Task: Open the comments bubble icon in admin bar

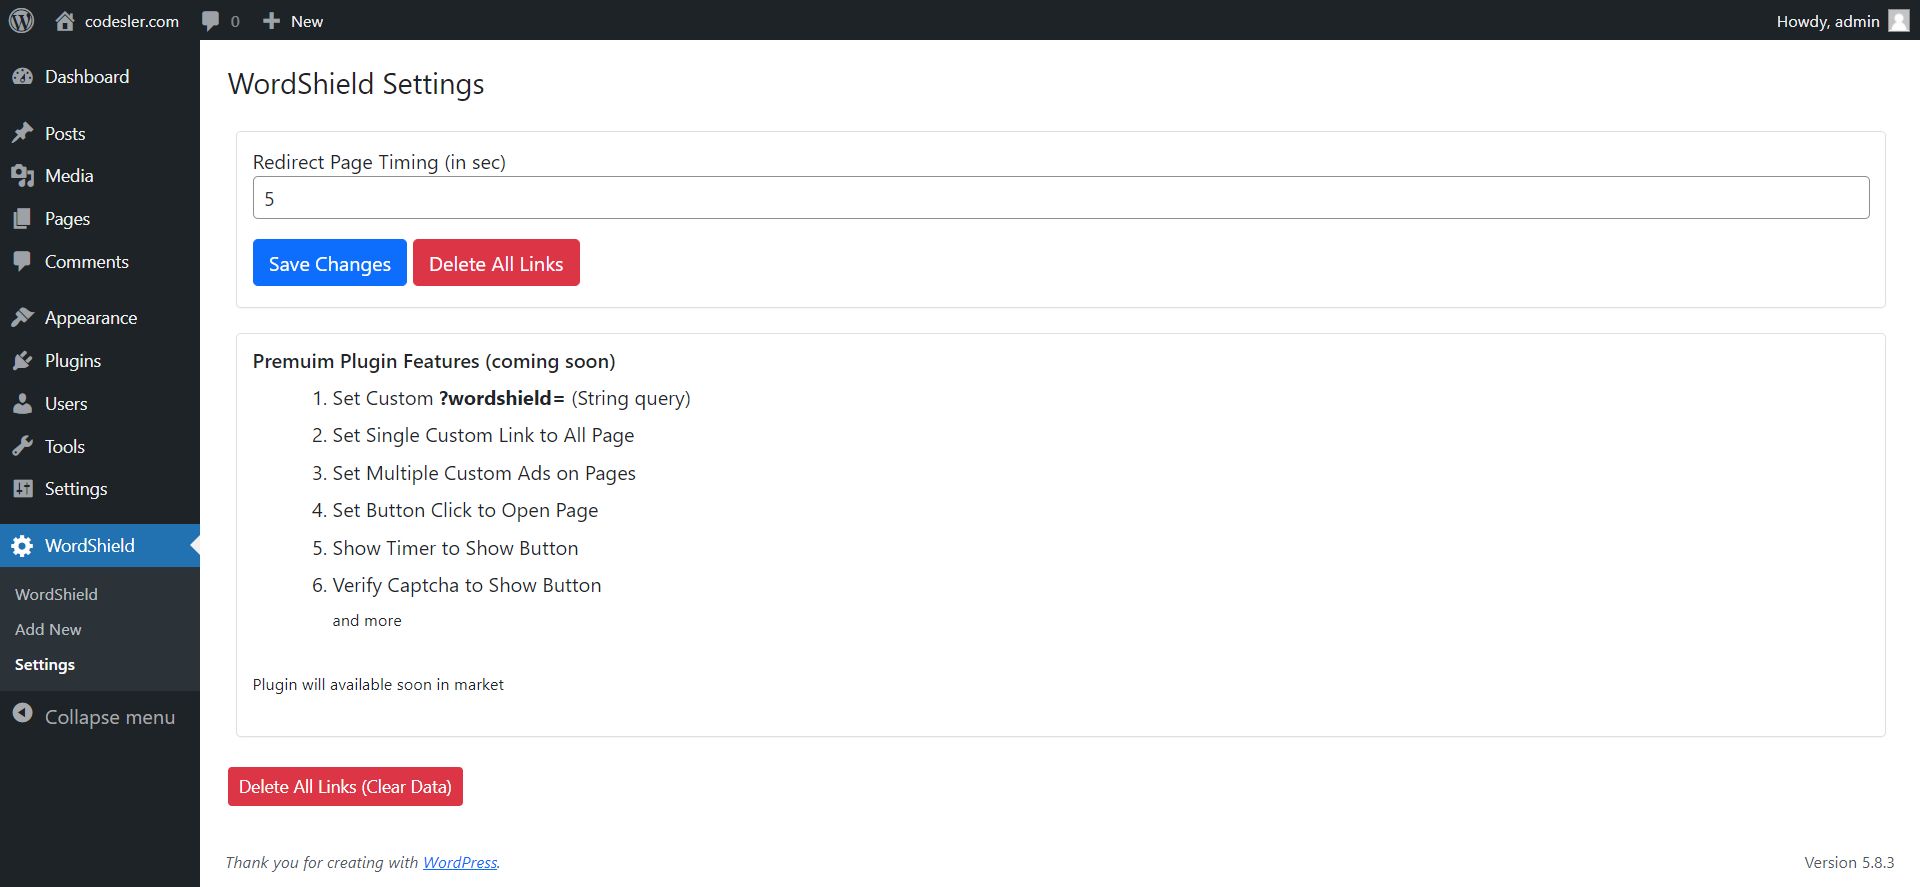Action: (x=210, y=21)
